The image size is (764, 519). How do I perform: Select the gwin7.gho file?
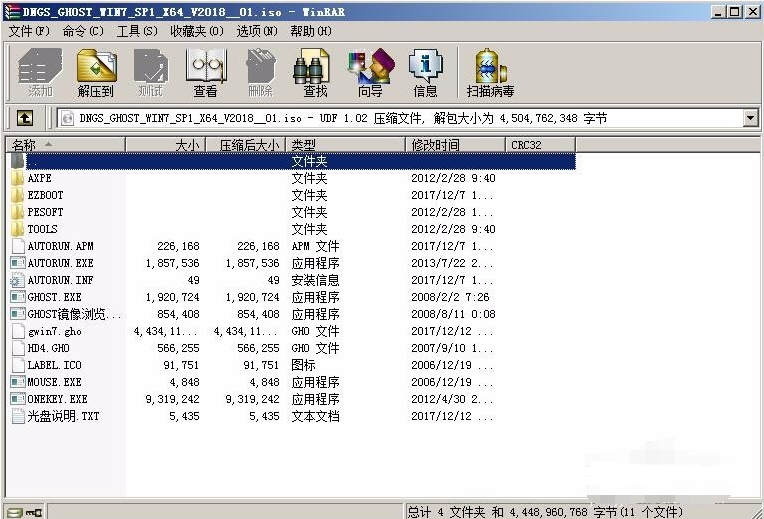tap(54, 331)
